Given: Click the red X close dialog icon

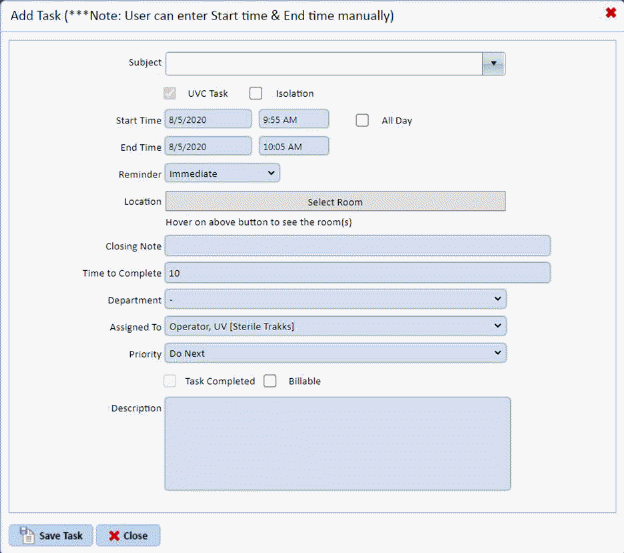Looking at the screenshot, I should tap(611, 13).
